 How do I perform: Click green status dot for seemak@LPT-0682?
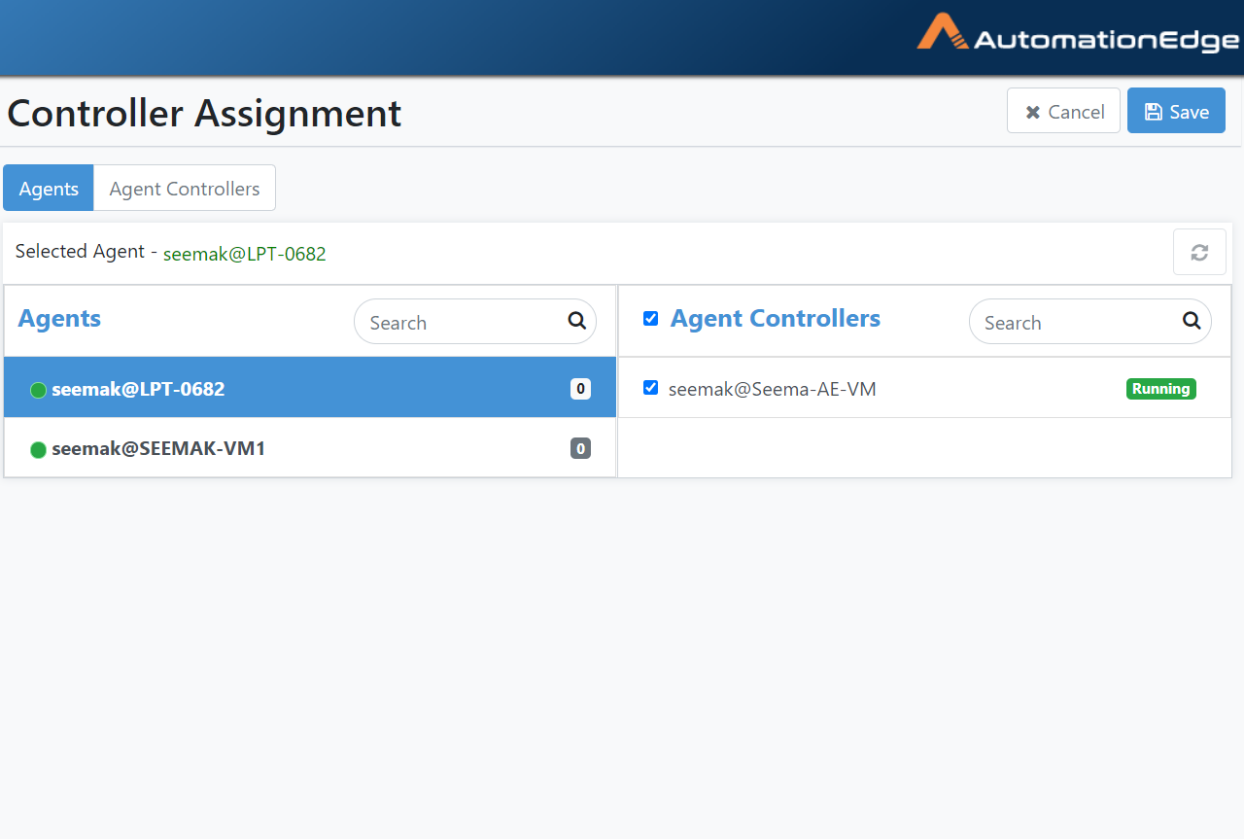click(x=38, y=390)
